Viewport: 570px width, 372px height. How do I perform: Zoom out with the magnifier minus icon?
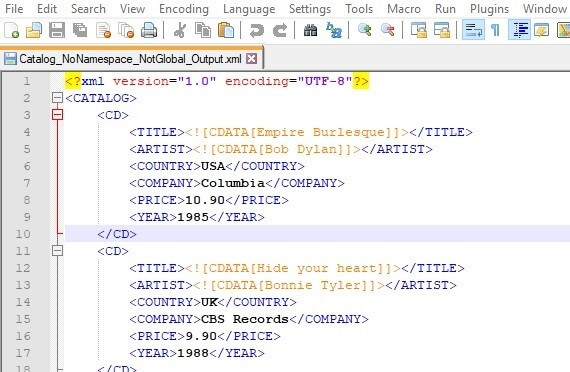click(388, 30)
